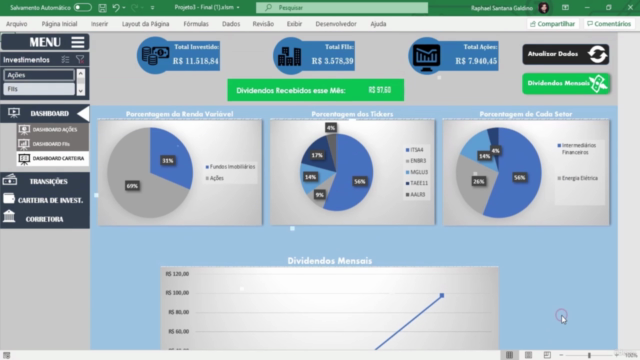
Task: Open the Exibir tab
Action: point(294,24)
